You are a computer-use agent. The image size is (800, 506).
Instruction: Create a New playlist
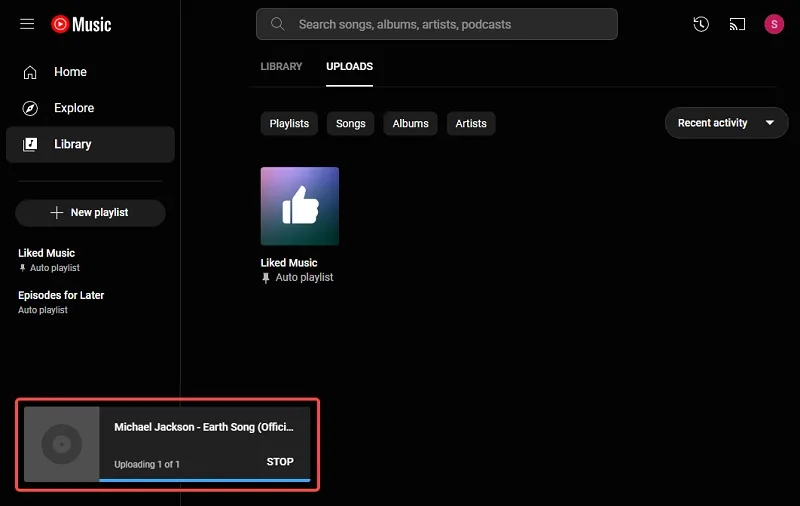[x=90, y=213]
